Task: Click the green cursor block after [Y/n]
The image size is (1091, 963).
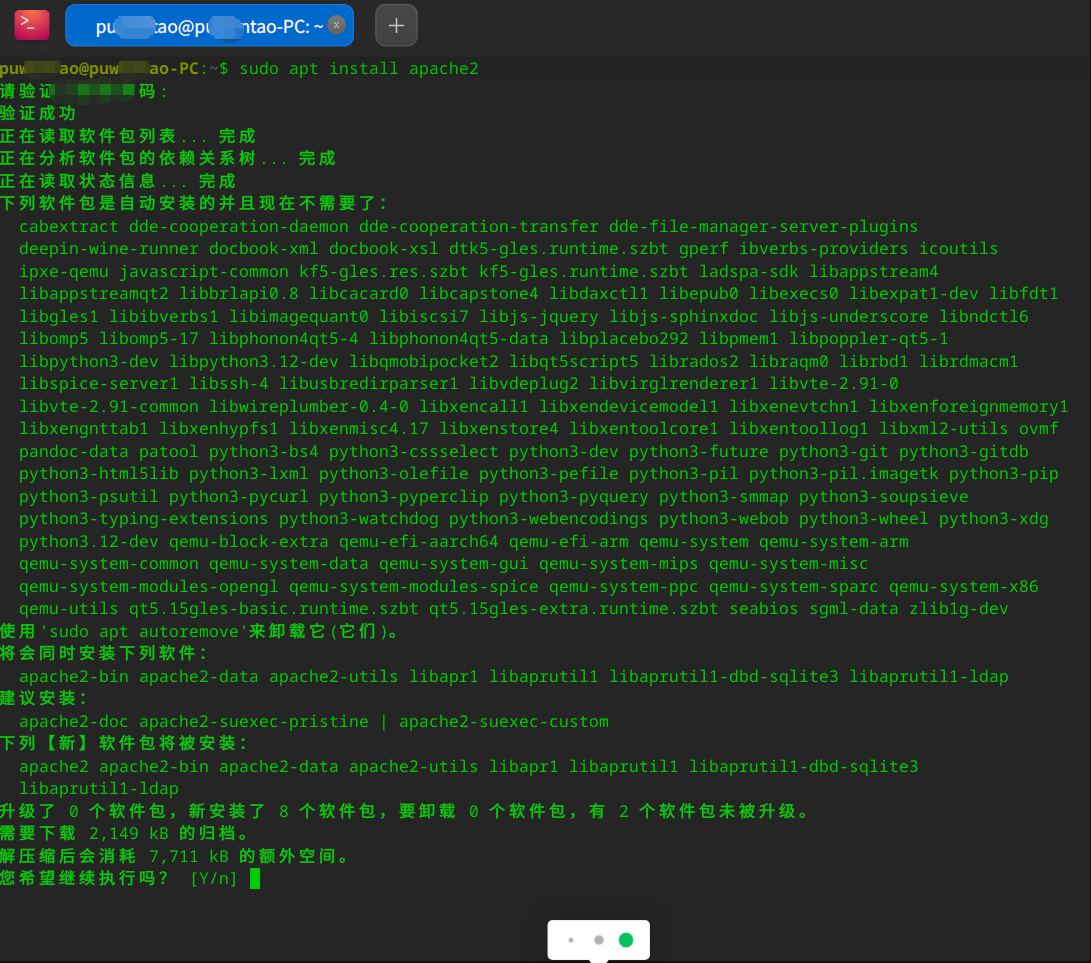Action: click(x=255, y=878)
